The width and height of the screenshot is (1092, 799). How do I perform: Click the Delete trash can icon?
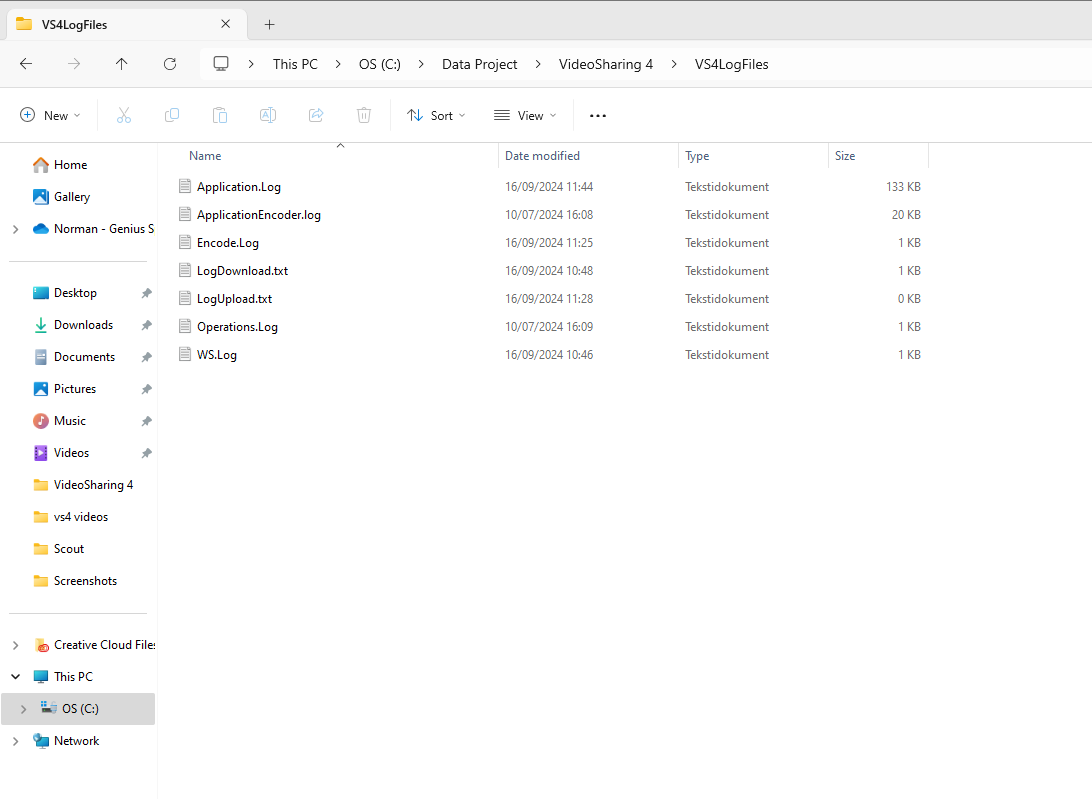(364, 116)
